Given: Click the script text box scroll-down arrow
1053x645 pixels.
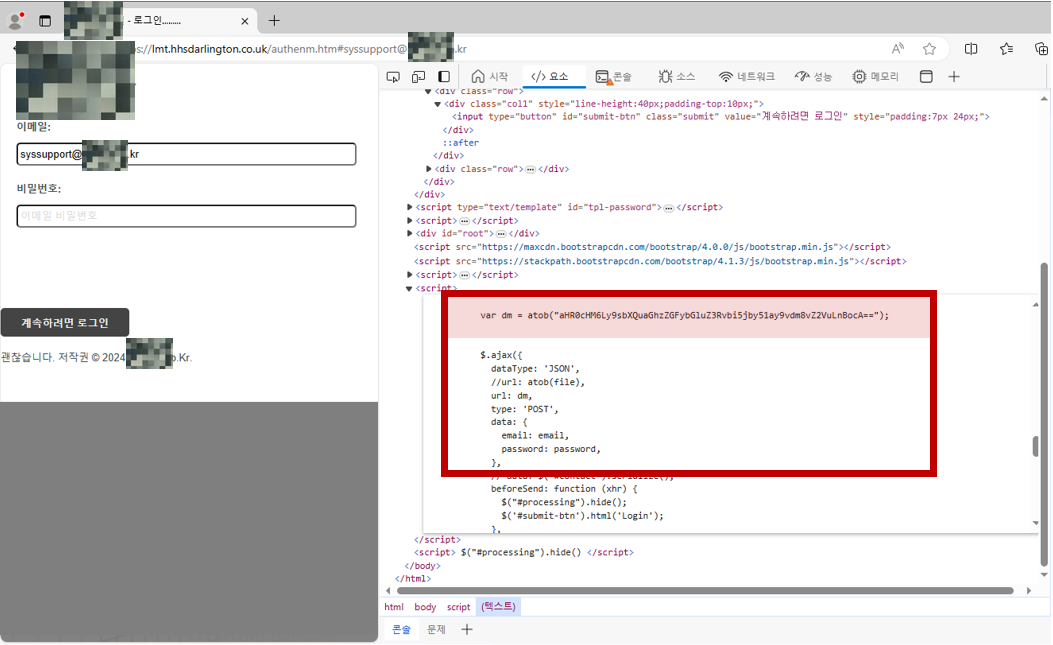Looking at the screenshot, I should [1036, 523].
